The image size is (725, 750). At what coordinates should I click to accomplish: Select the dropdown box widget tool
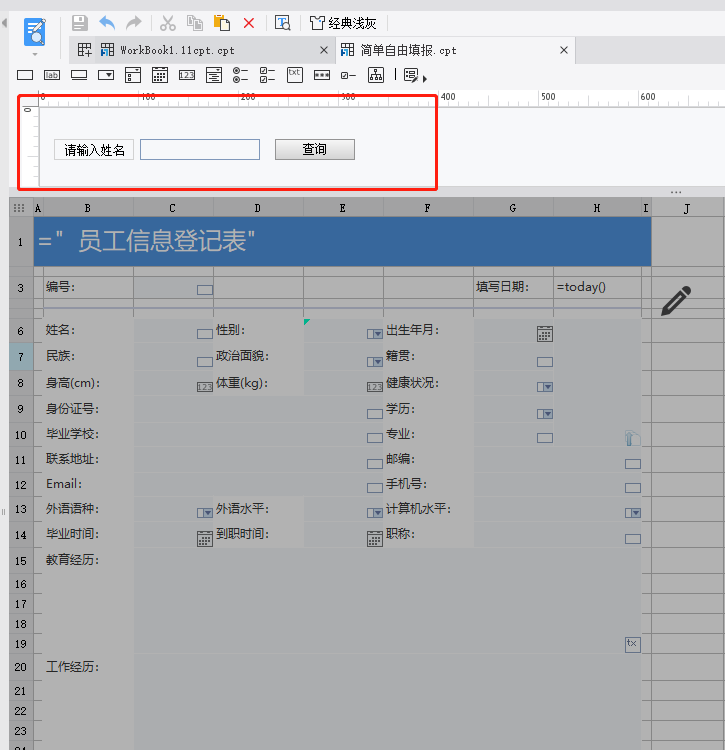tap(106, 75)
